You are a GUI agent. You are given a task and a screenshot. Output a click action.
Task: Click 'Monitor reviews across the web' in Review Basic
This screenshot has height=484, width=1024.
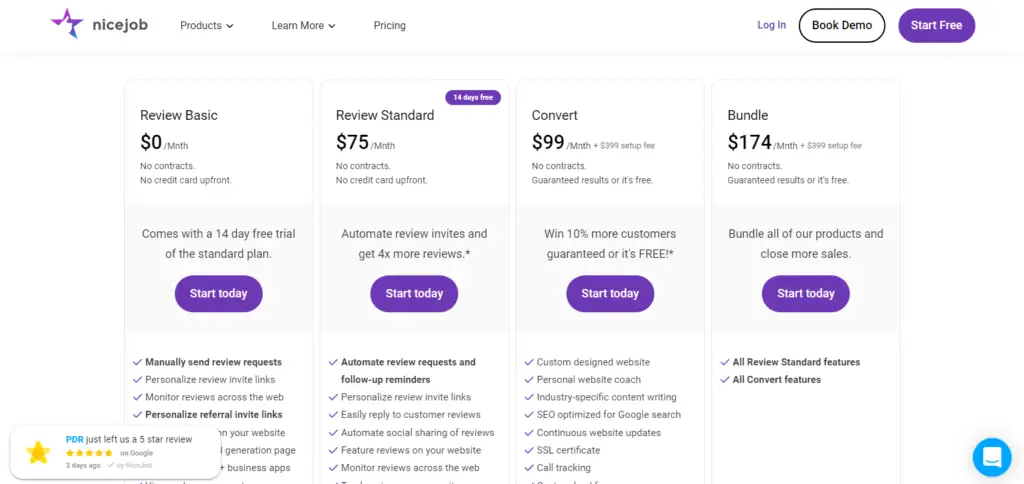coord(214,397)
